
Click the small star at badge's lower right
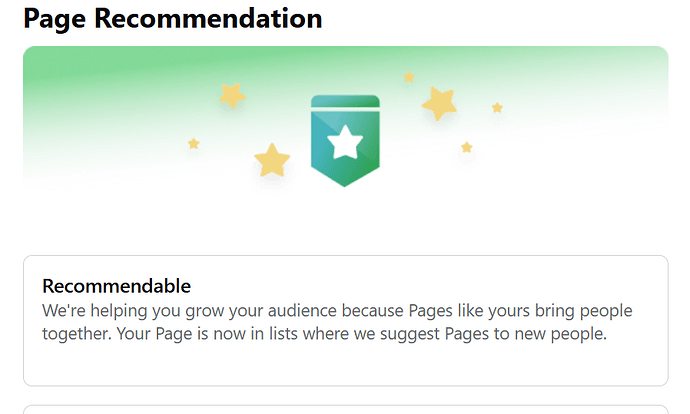click(467, 147)
